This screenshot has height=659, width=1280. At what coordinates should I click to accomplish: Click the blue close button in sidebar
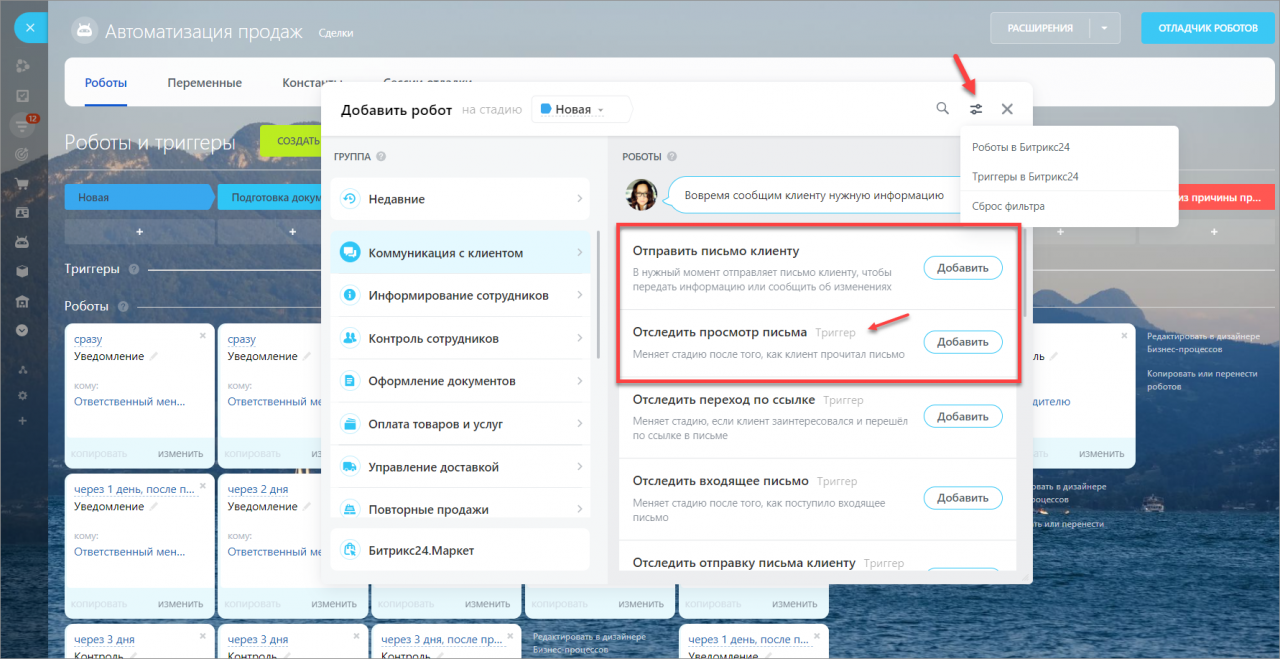tap(30, 28)
